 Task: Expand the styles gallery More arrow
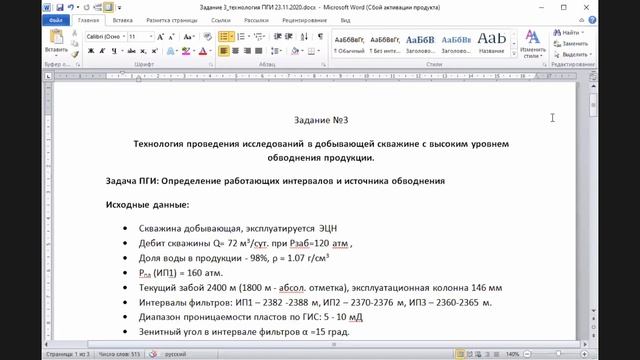[514, 54]
